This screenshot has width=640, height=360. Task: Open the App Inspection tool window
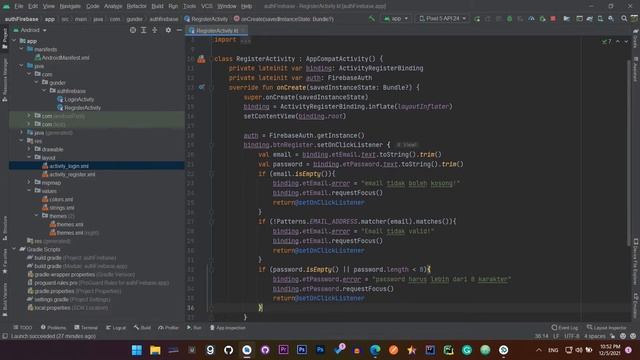pos(228,328)
